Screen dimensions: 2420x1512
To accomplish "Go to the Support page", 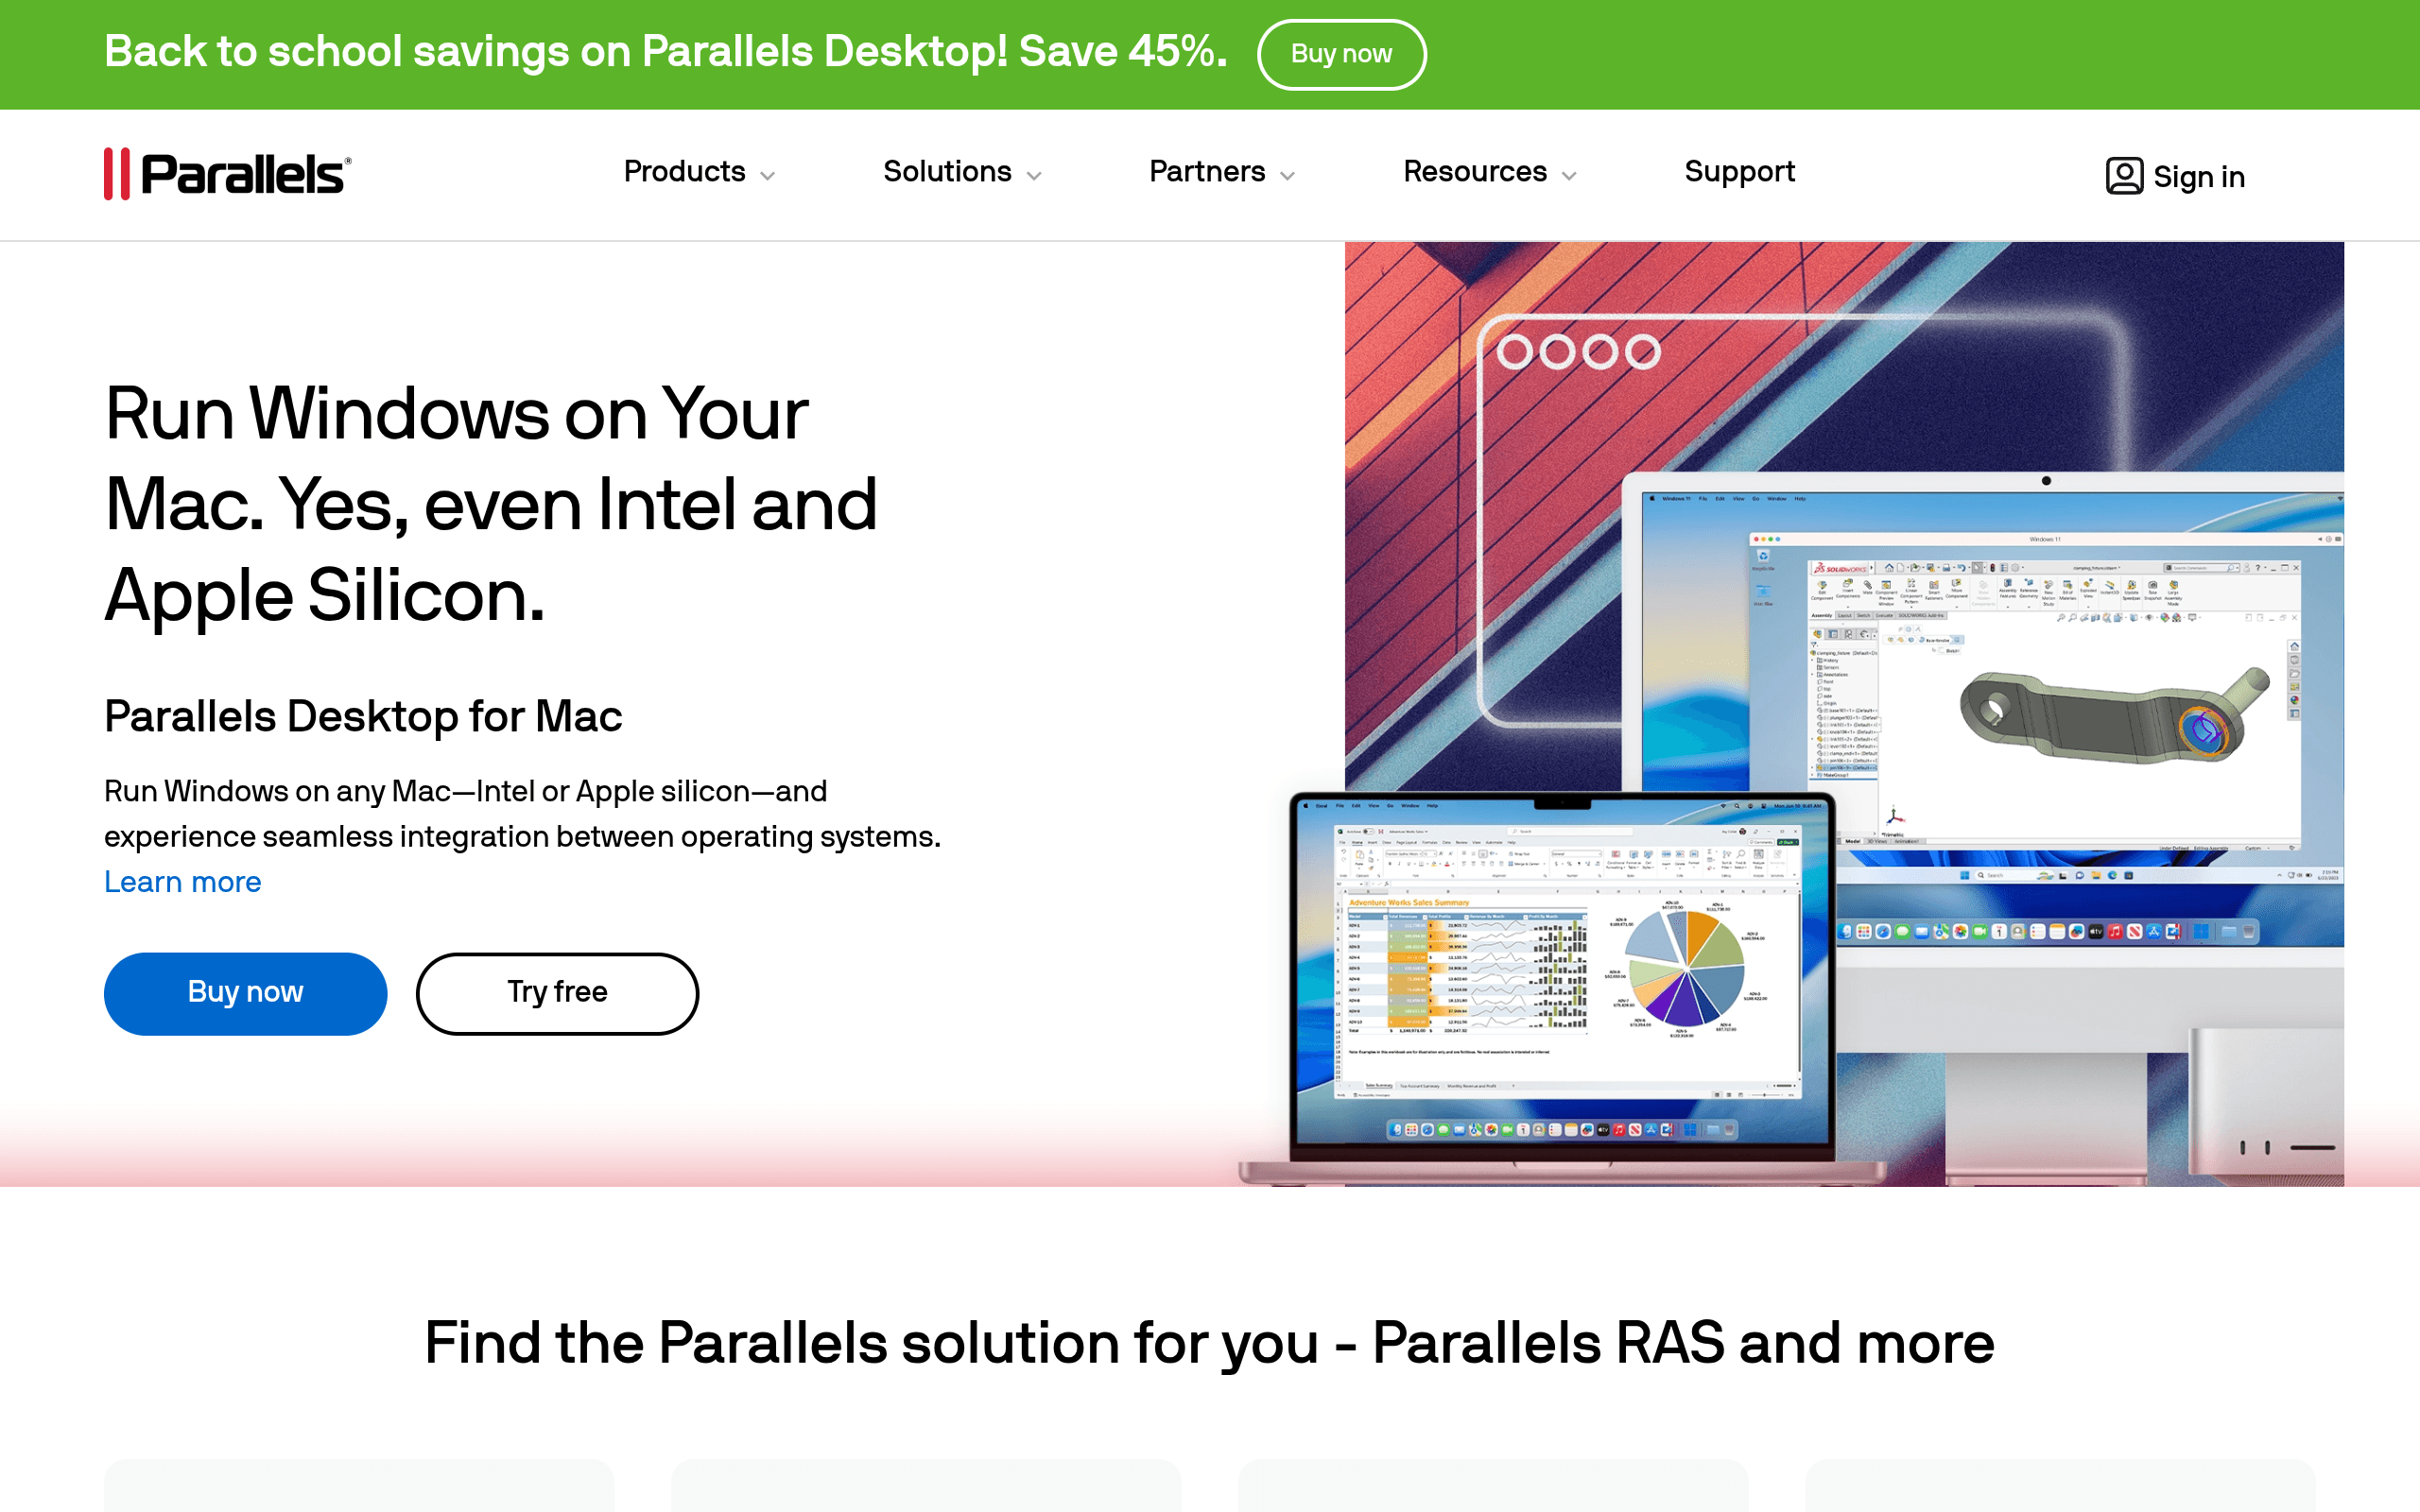I will (1739, 172).
